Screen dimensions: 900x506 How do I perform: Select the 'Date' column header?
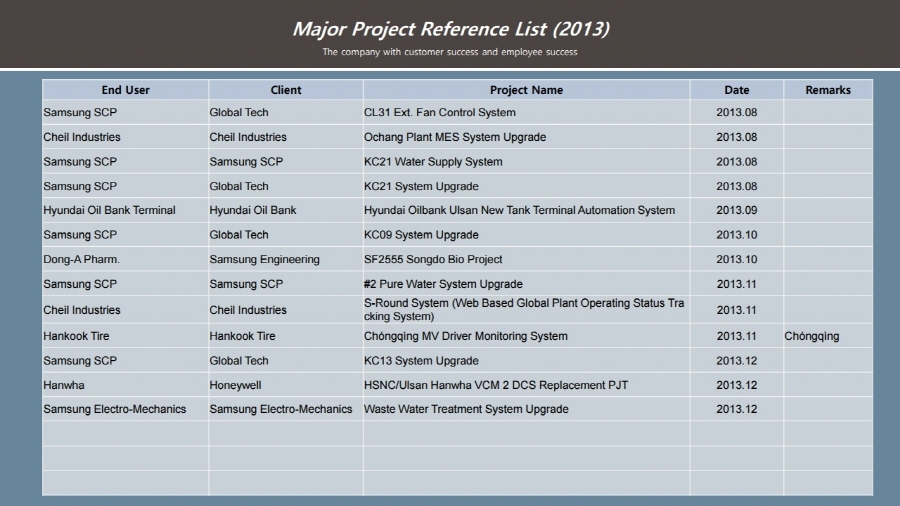736,90
